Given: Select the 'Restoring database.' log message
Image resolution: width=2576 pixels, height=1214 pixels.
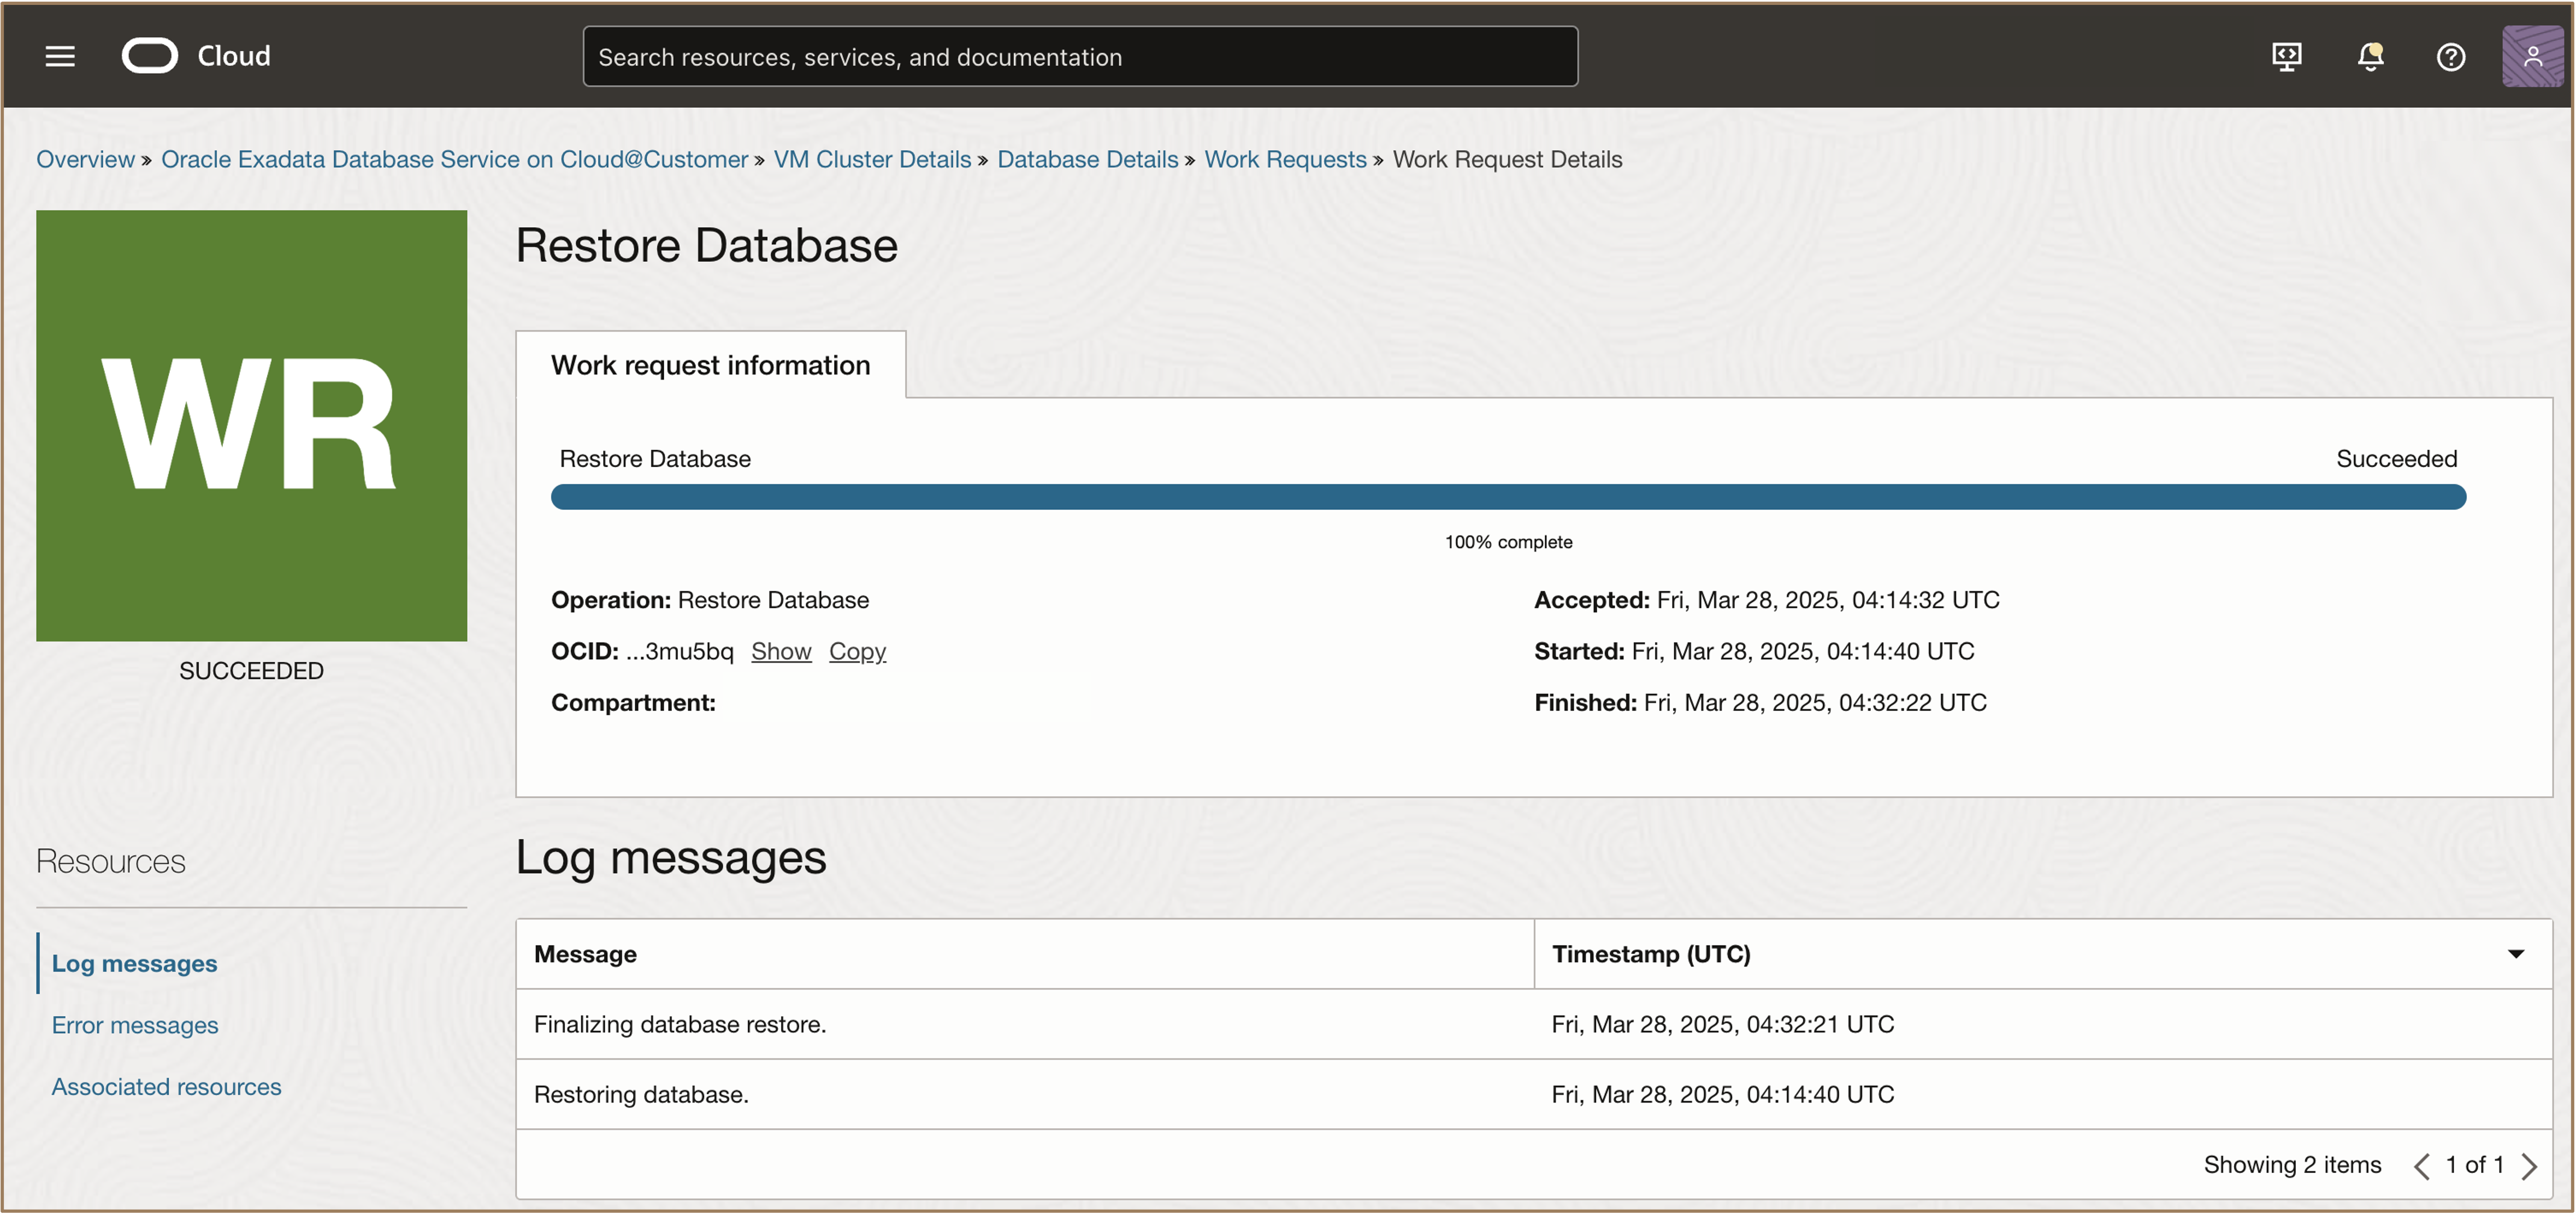Looking at the screenshot, I should tap(641, 1094).
